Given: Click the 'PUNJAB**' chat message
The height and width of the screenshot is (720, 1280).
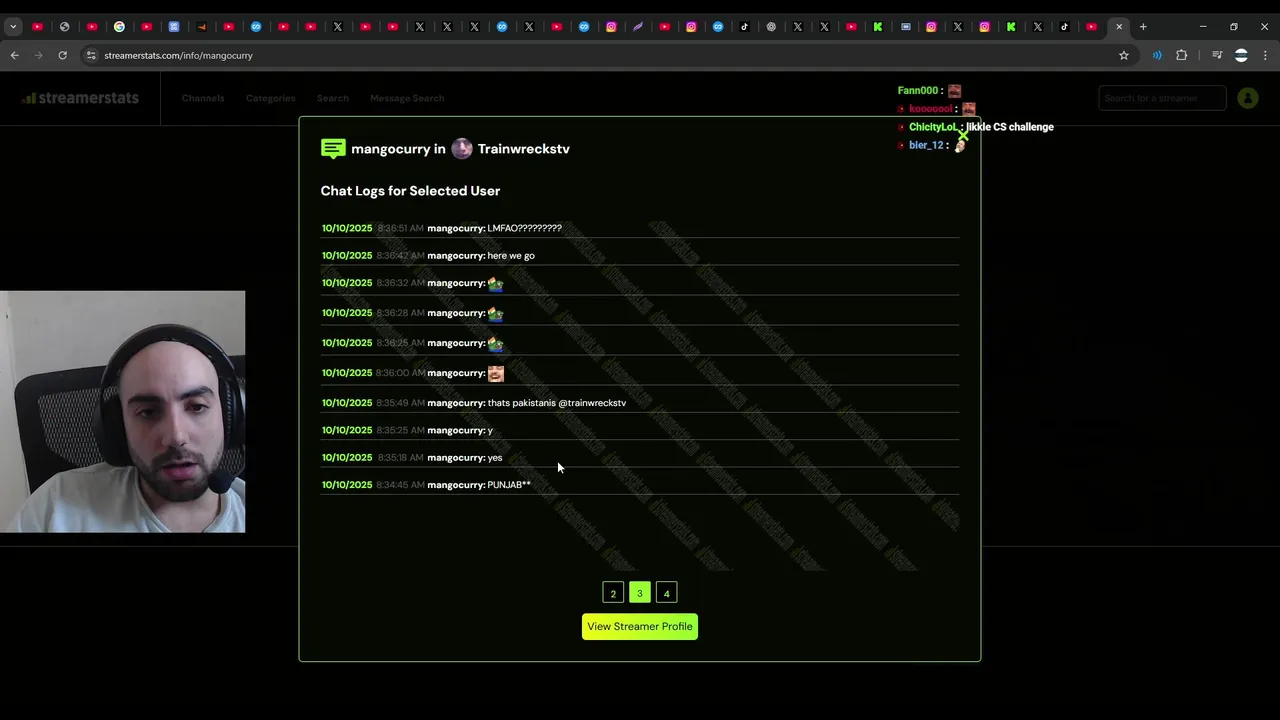Looking at the screenshot, I should (x=509, y=485).
